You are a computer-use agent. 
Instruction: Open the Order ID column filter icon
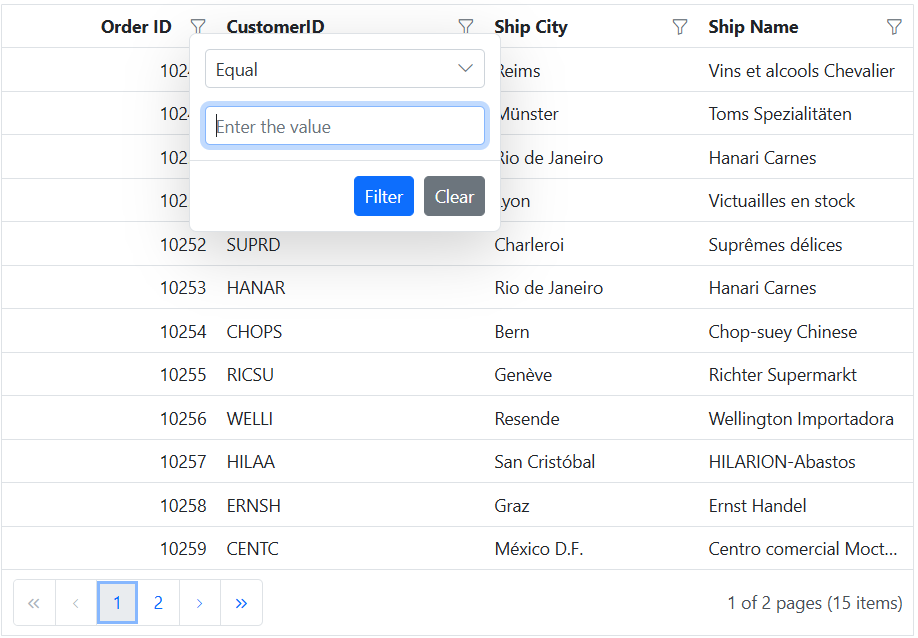[198, 26]
